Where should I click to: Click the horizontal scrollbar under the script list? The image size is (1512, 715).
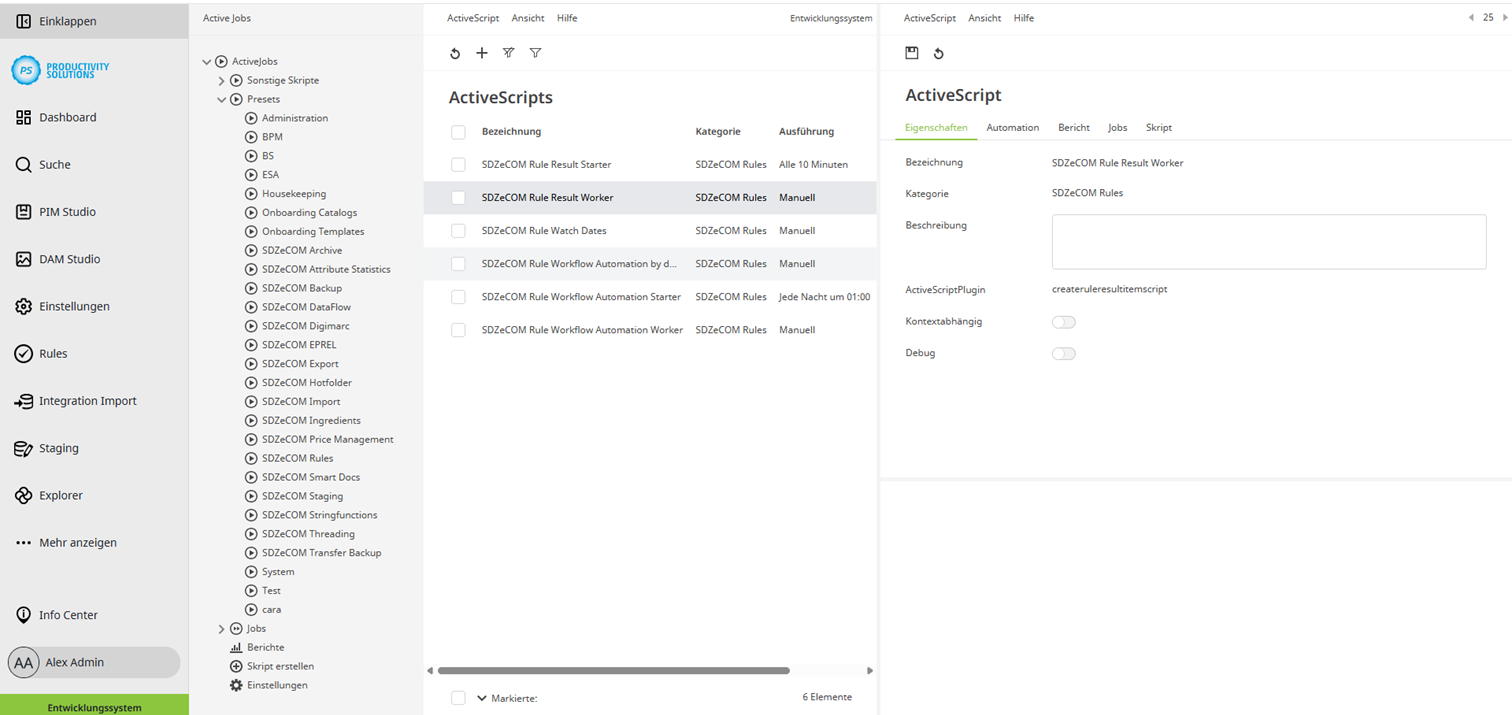point(613,671)
